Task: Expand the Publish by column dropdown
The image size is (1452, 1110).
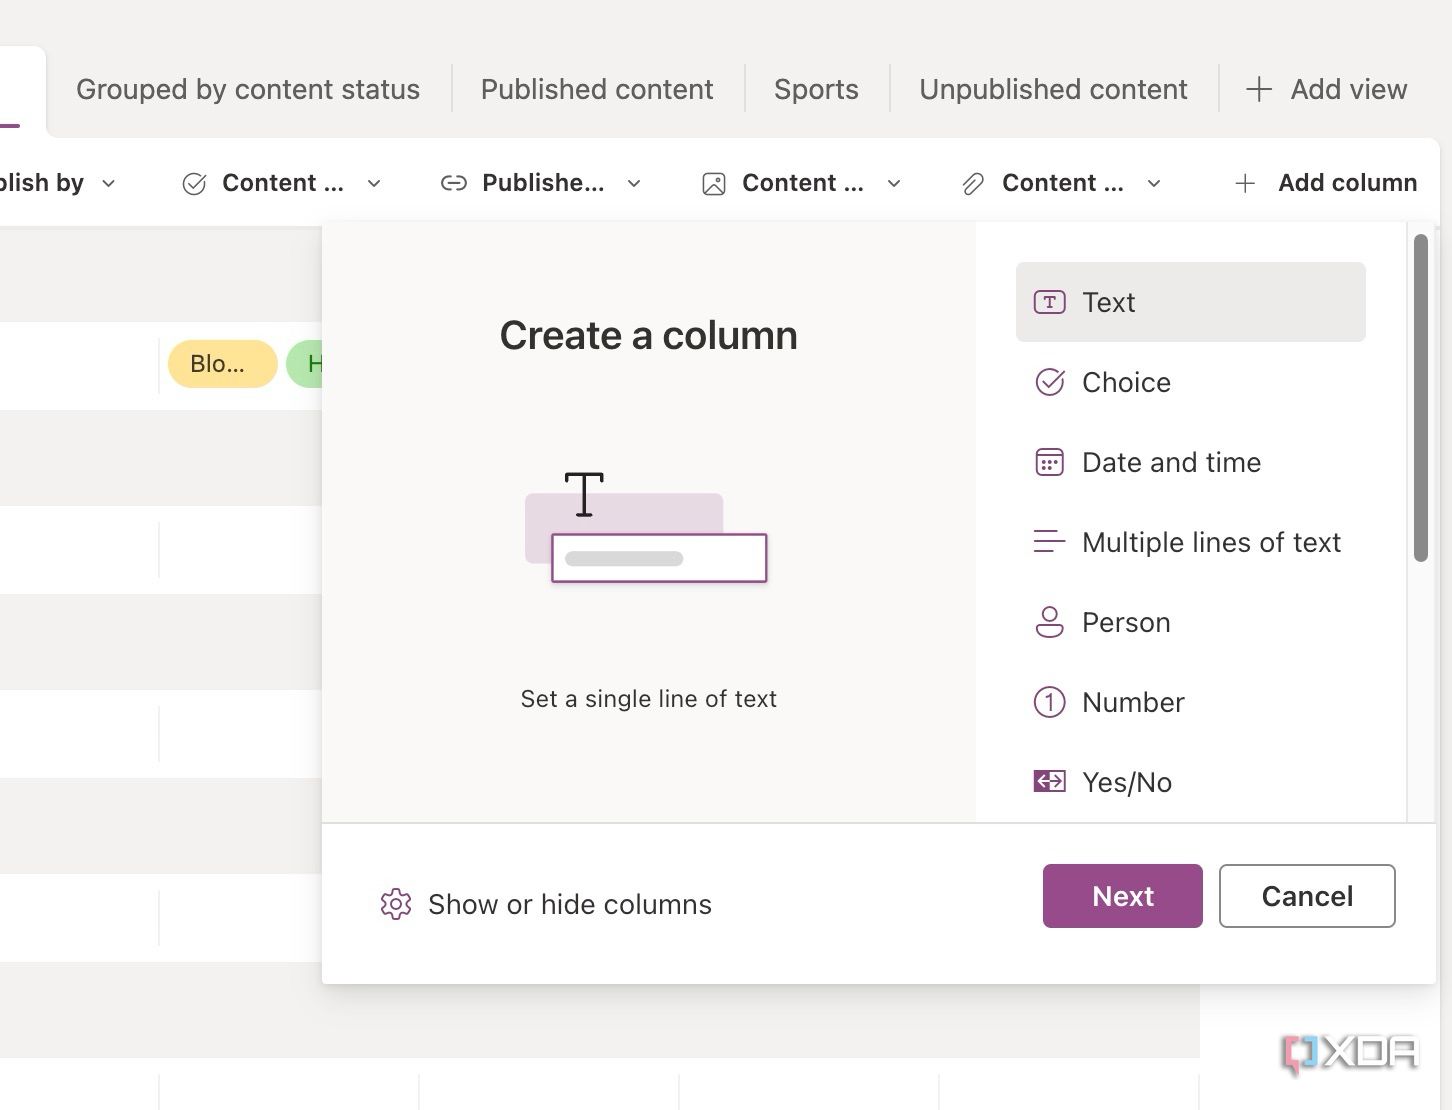Action: [x=109, y=183]
